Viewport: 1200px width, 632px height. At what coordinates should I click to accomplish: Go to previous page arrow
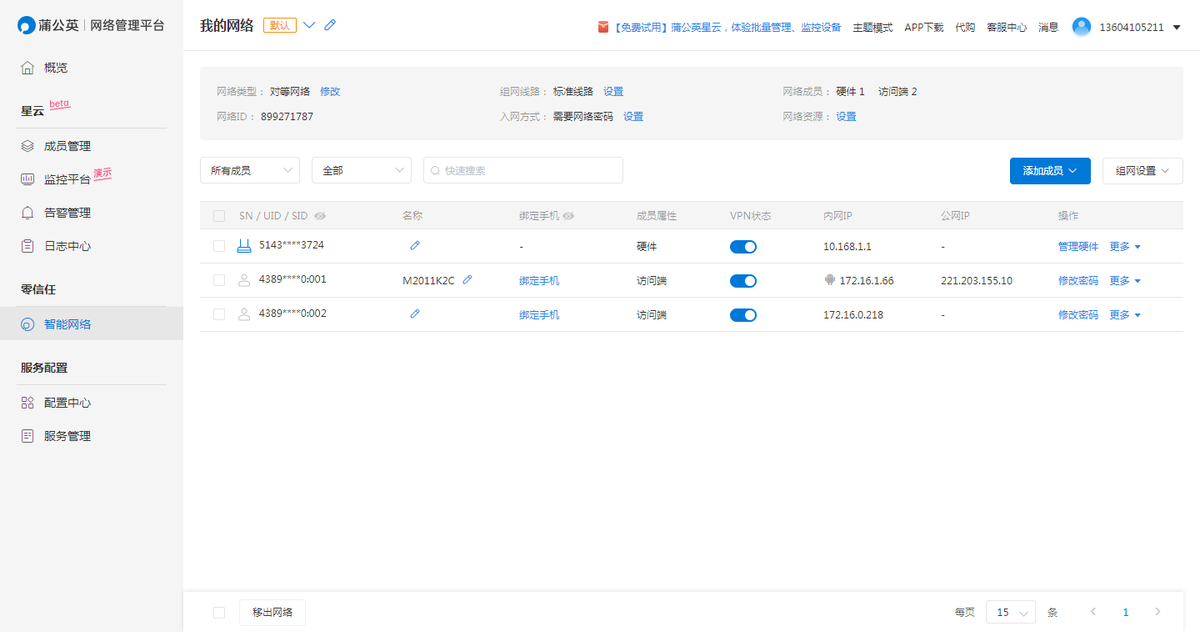tap(1093, 611)
